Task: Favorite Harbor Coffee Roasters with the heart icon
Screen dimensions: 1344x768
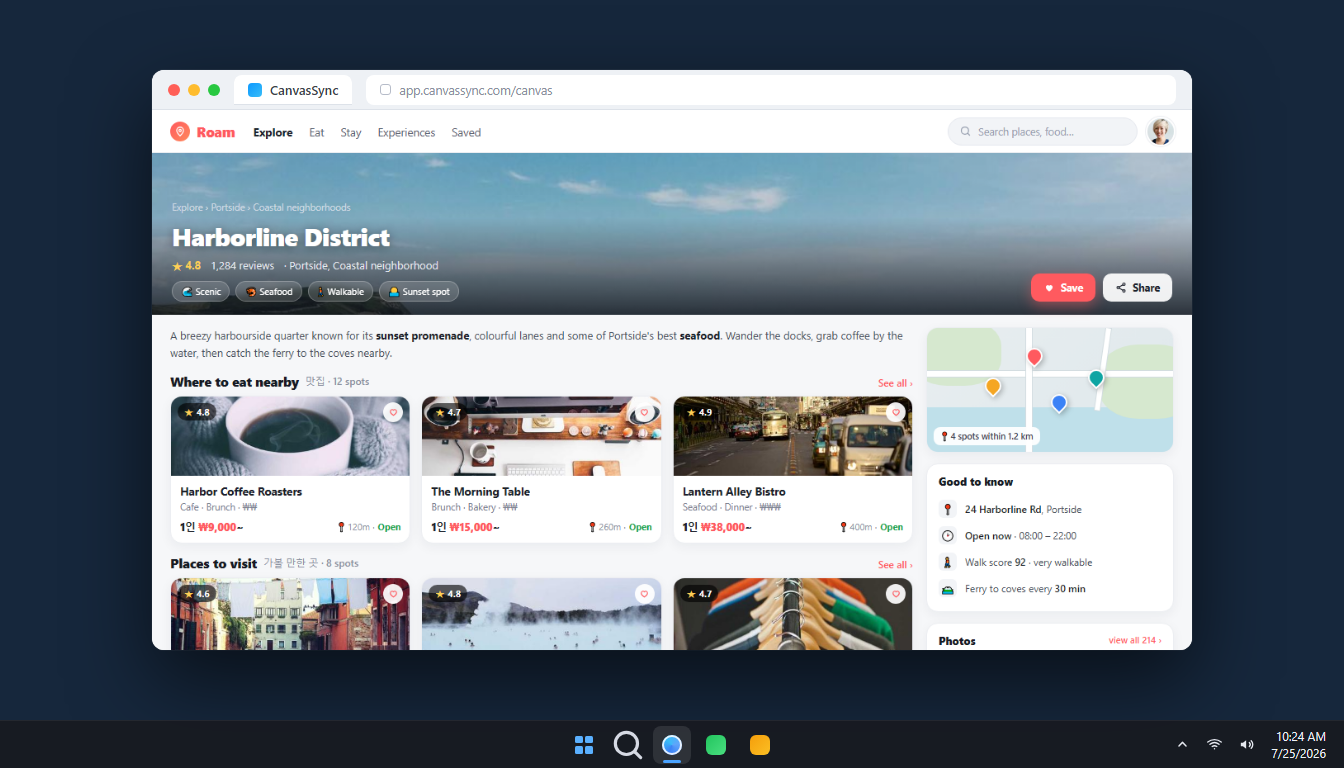Action: (393, 412)
